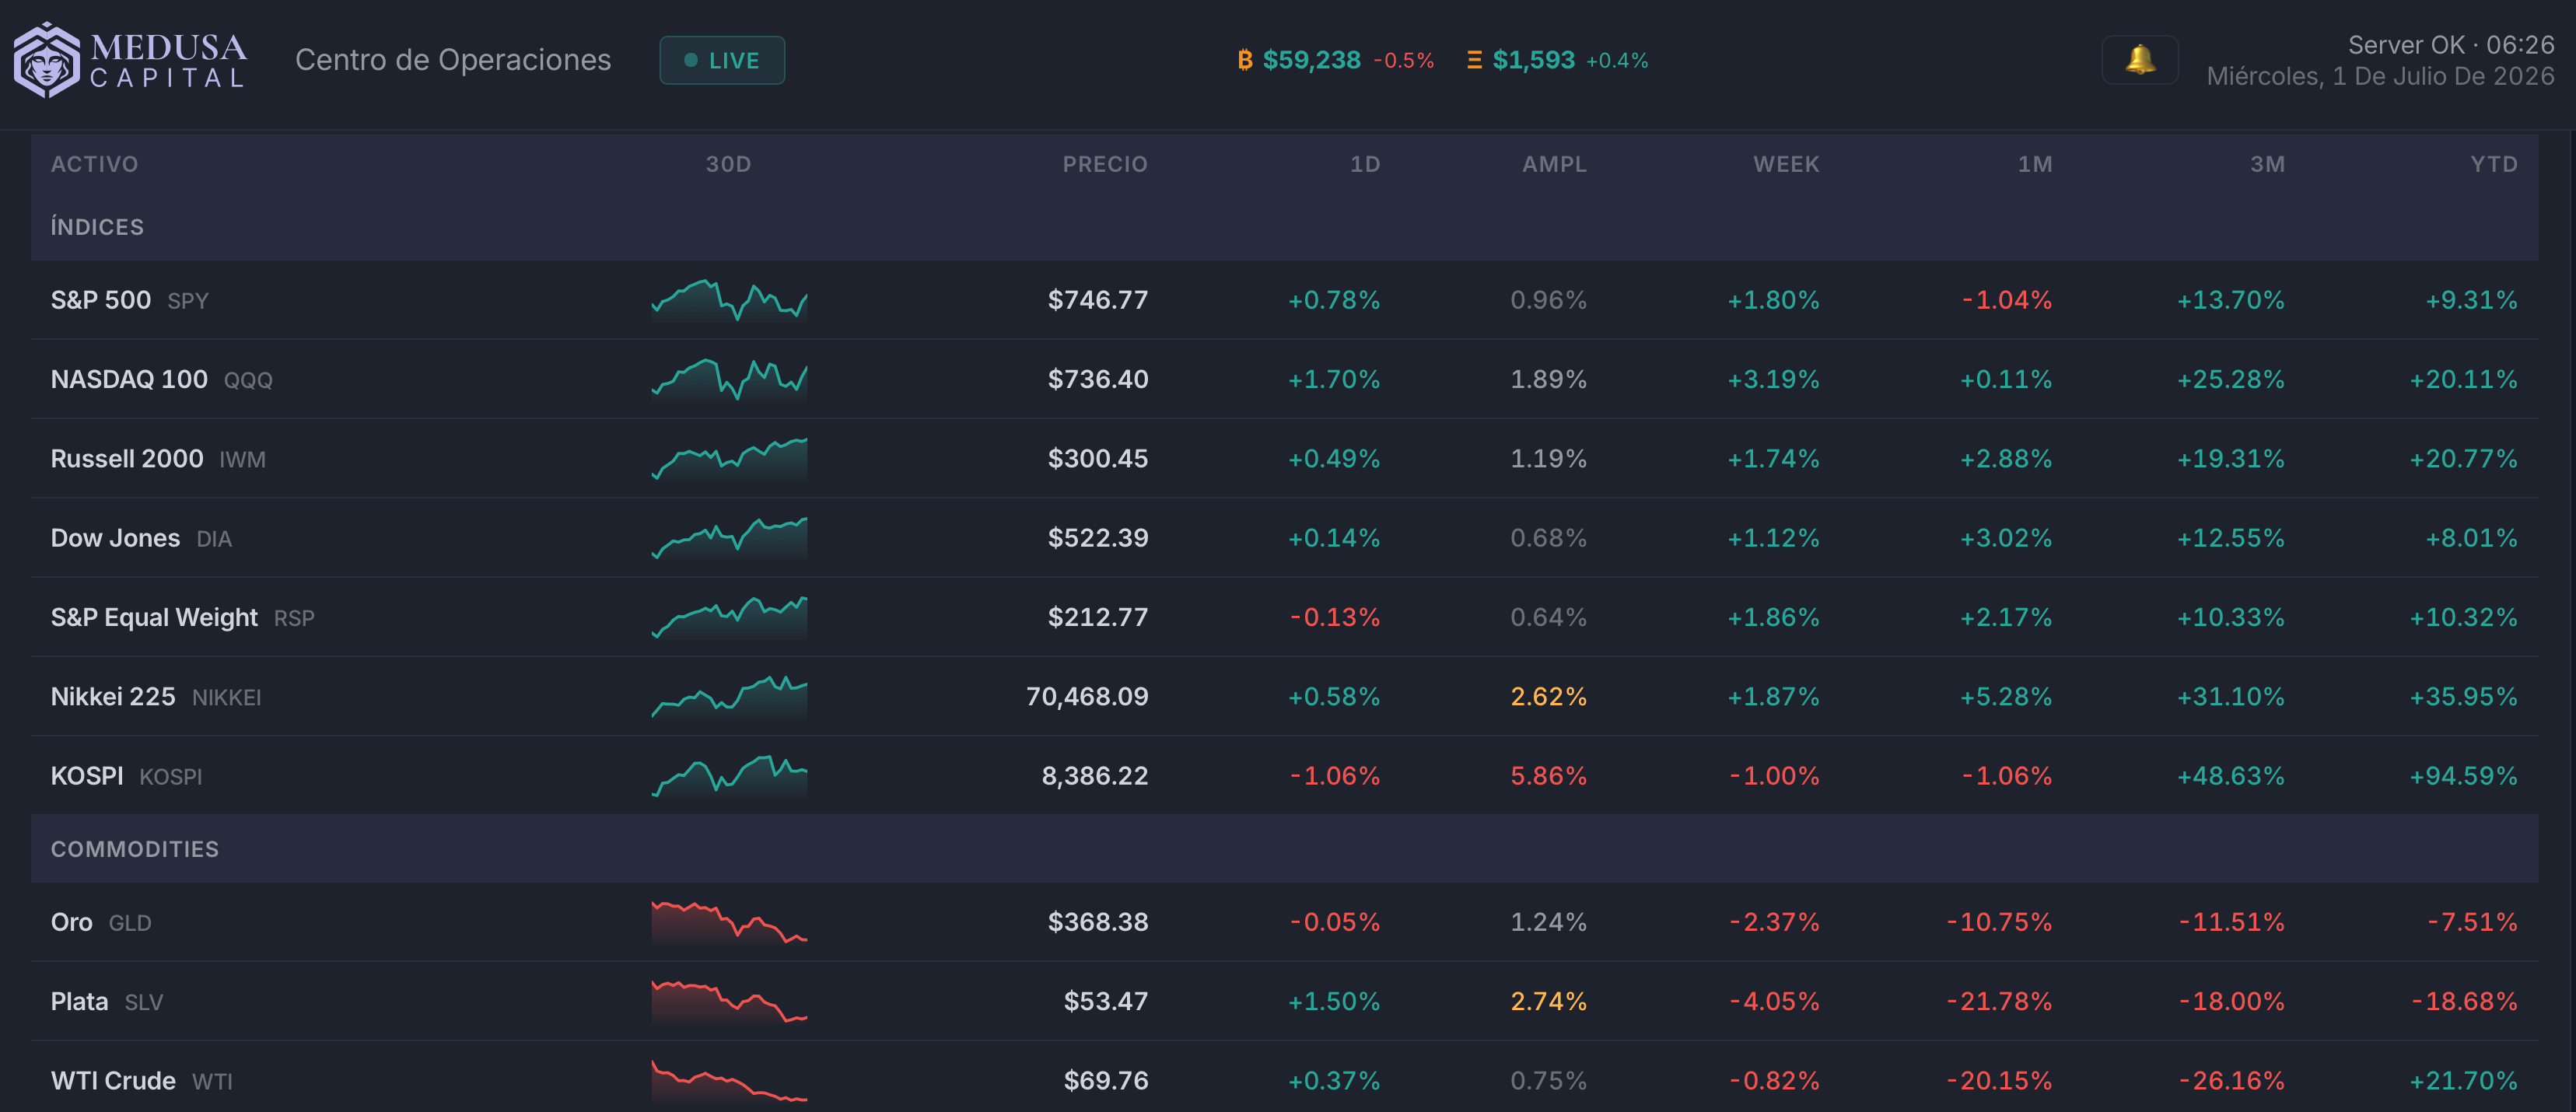Image resolution: width=2576 pixels, height=1112 pixels.
Task: Open the S&P 500 sparkline chart
Action: pos(729,300)
